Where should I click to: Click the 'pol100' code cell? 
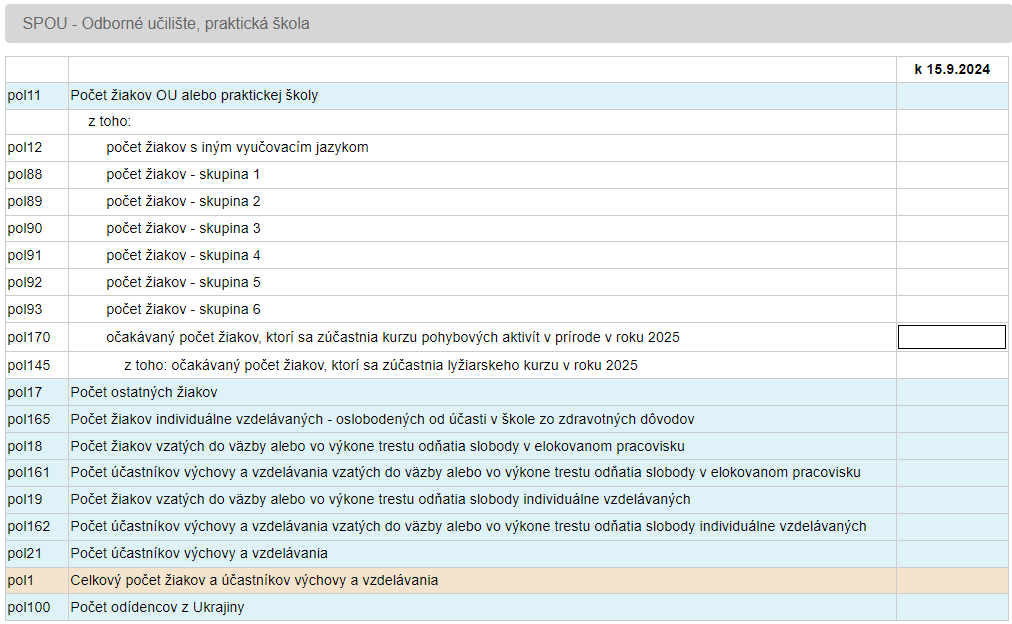point(37,608)
